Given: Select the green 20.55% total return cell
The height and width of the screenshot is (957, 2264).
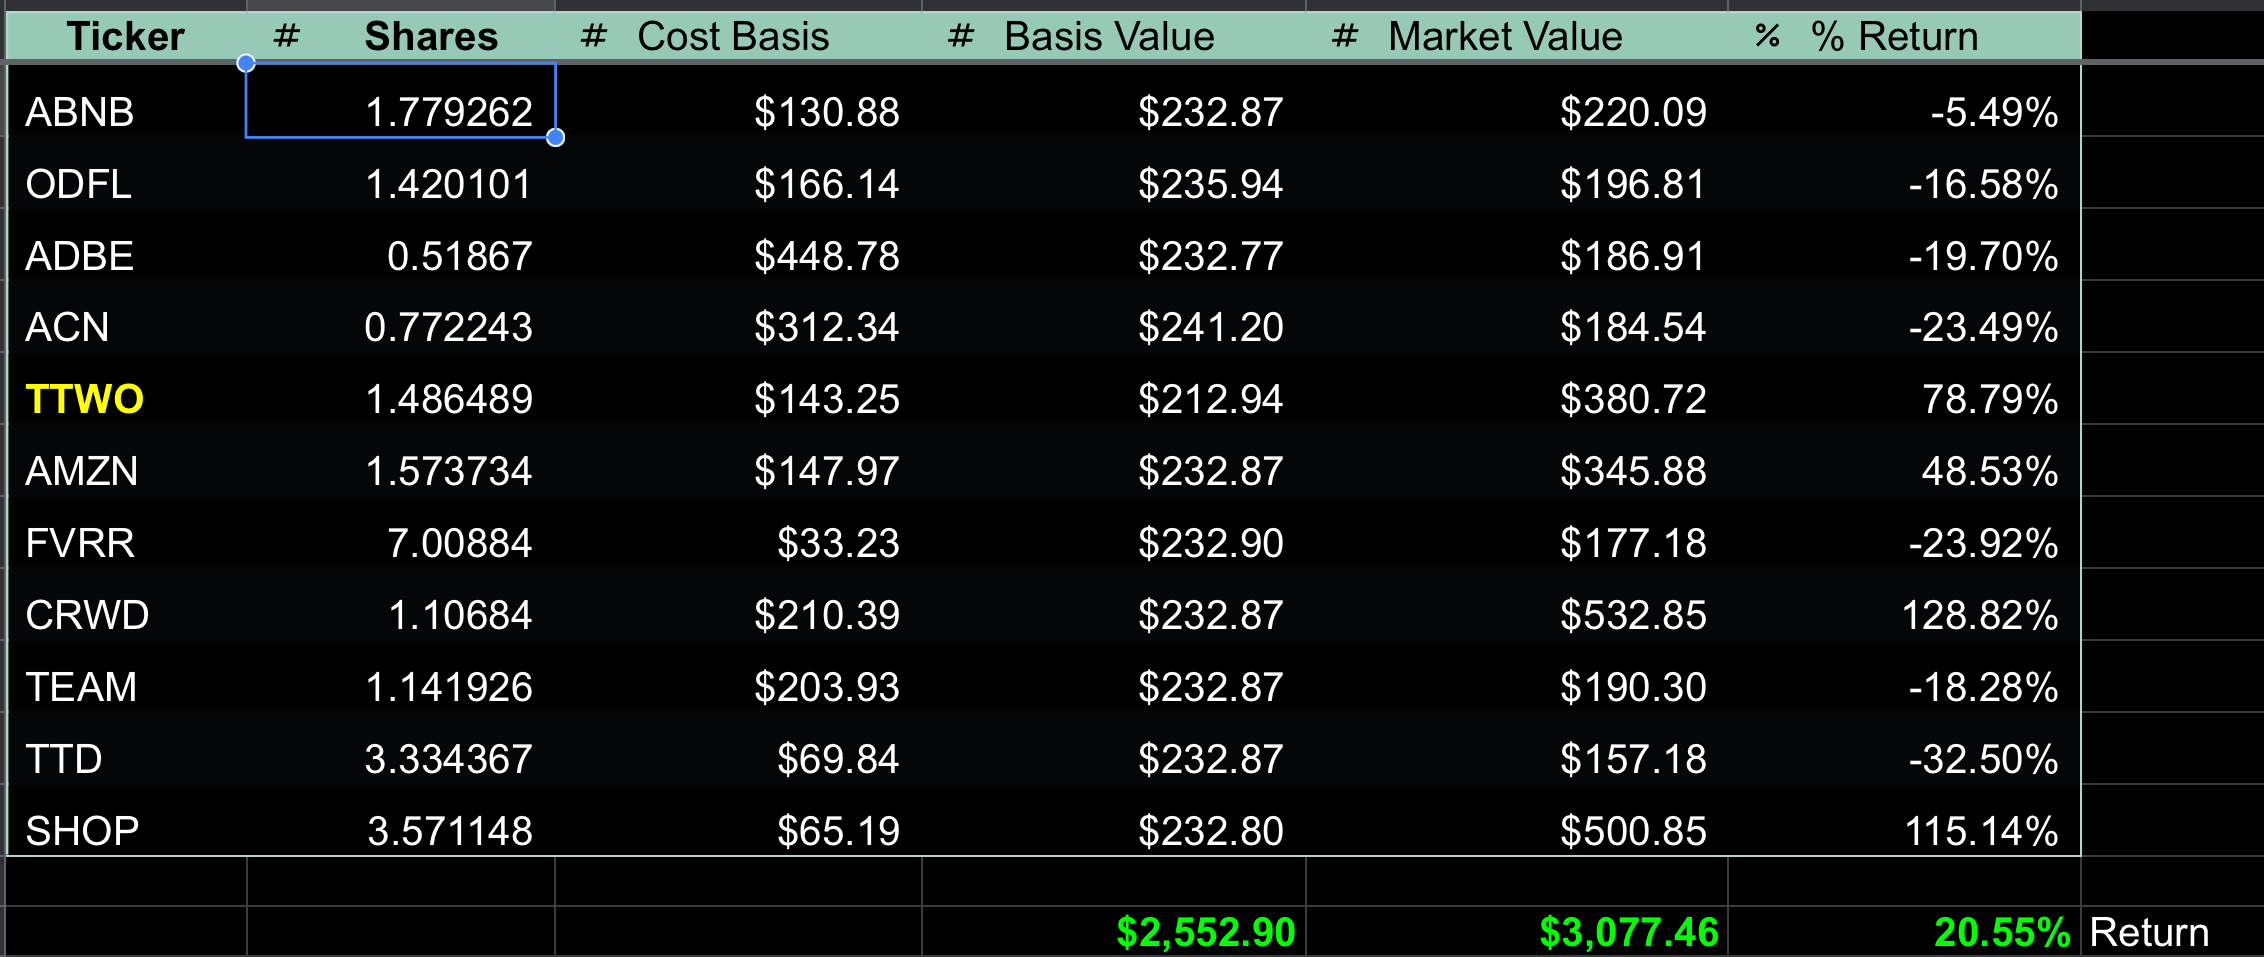Looking at the screenshot, I should coord(2001,932).
